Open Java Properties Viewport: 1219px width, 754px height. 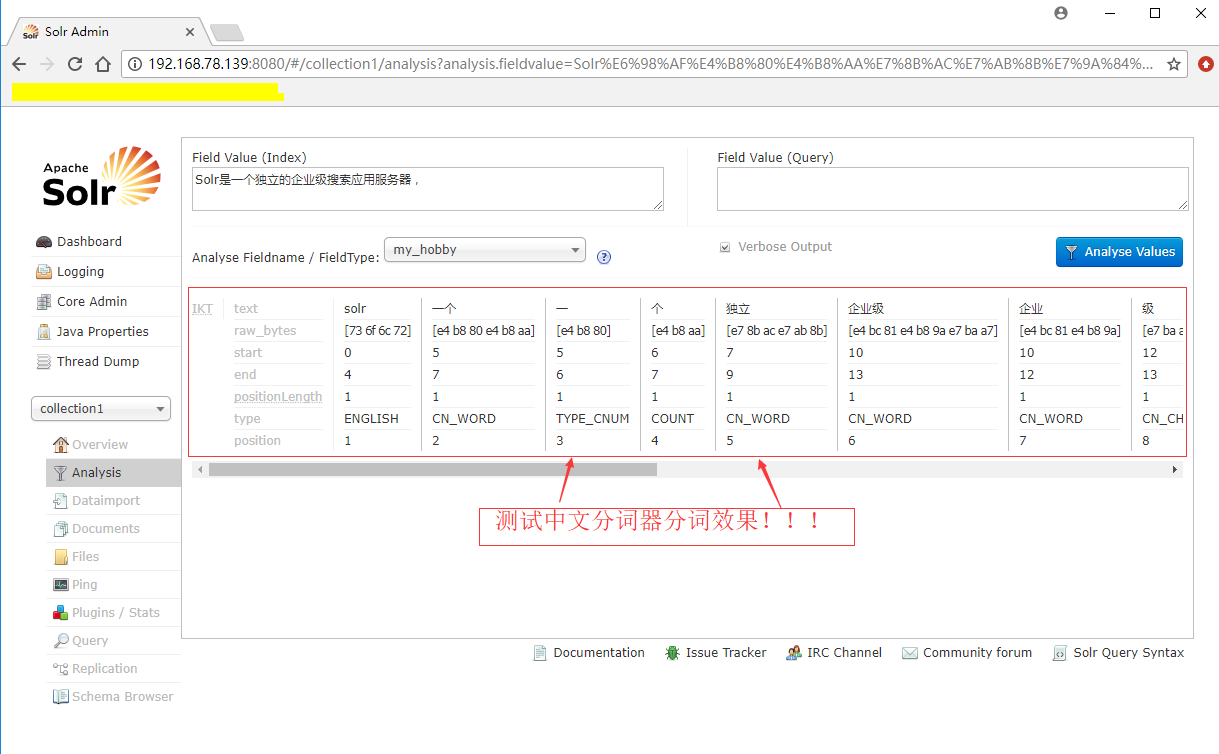pos(102,331)
